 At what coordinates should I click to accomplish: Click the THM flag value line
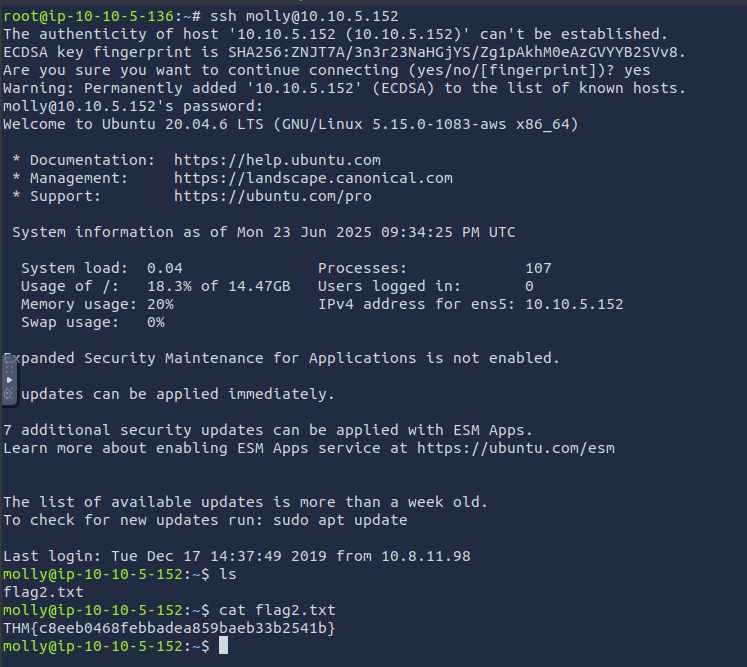(x=169, y=628)
